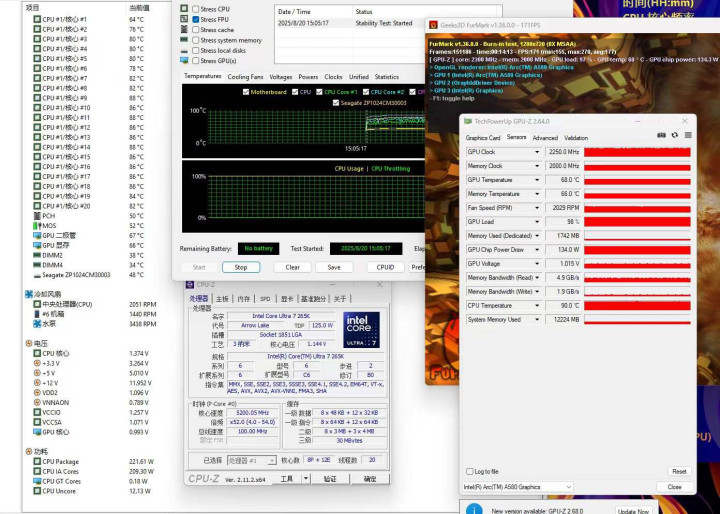
Task: Click the fan icon next to 冷却风扇
Action: (x=29, y=294)
